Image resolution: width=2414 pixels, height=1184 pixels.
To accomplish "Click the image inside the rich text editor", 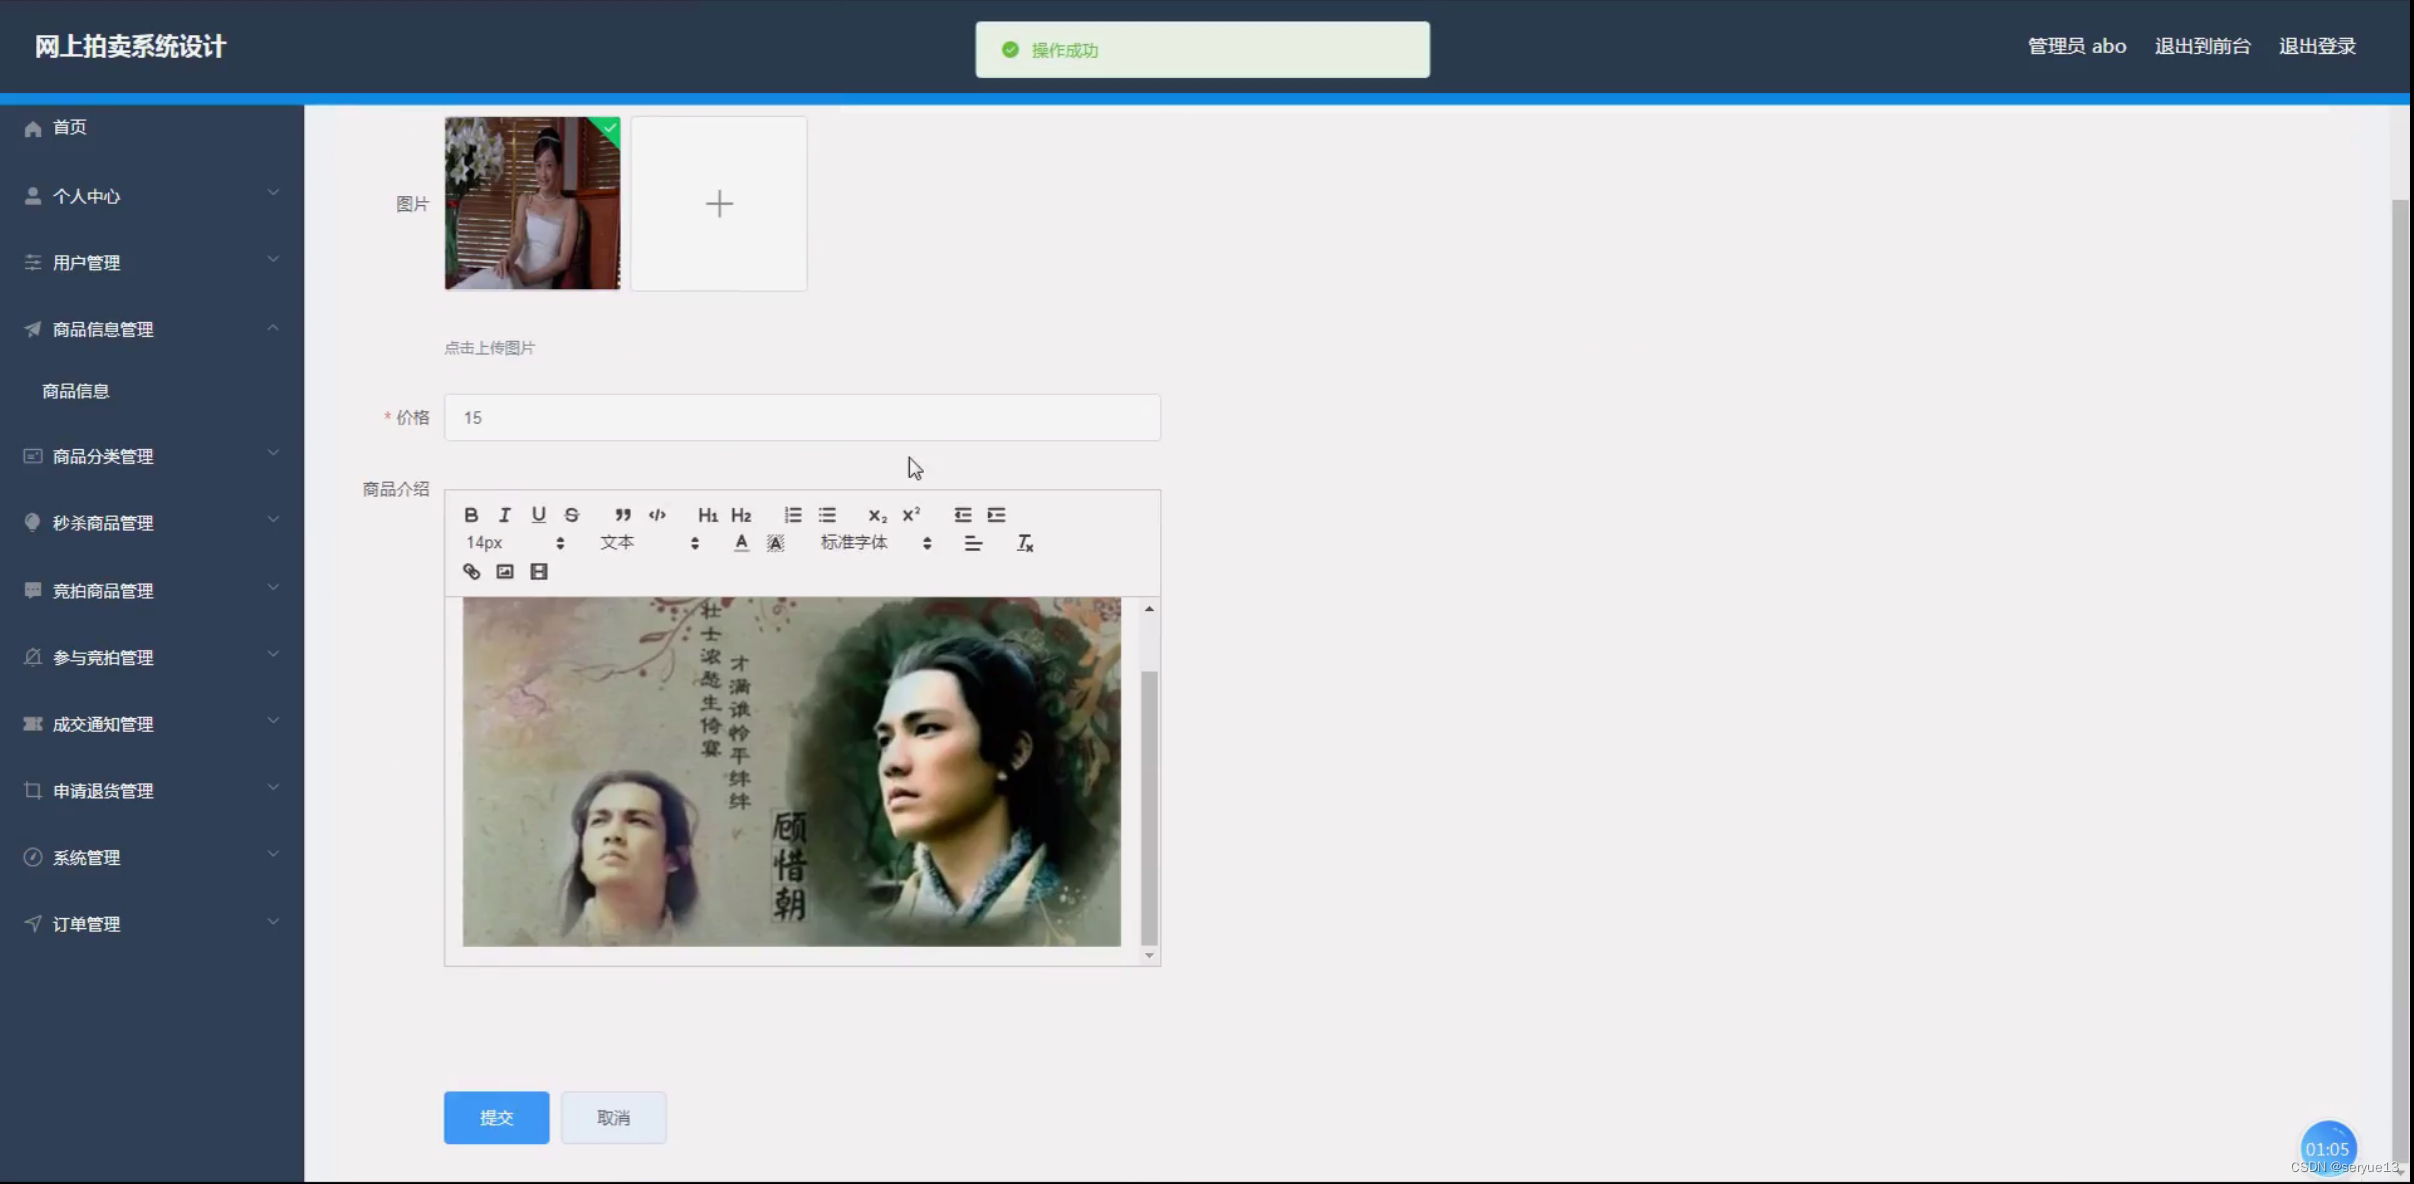I will point(791,772).
